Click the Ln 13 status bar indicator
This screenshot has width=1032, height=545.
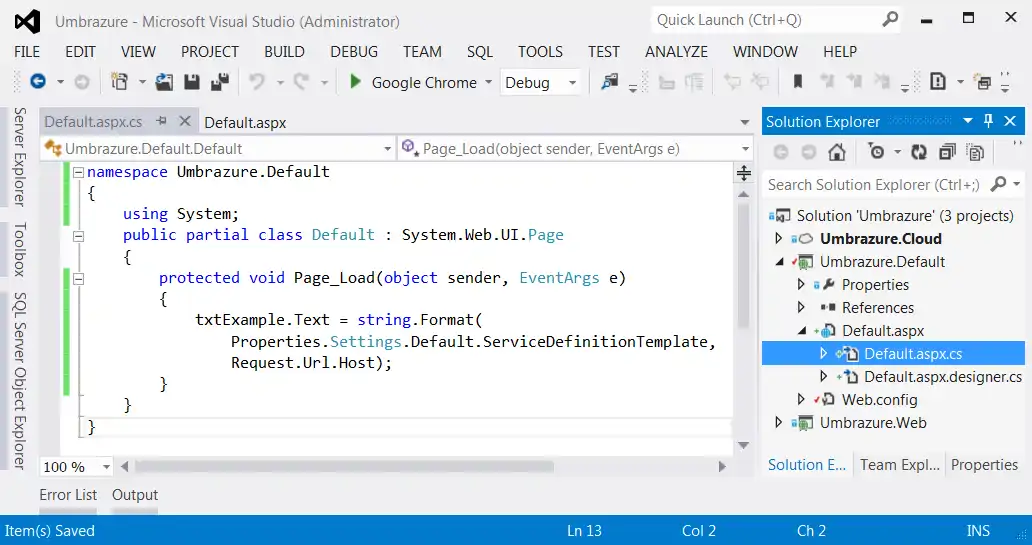pyautogui.click(x=584, y=531)
